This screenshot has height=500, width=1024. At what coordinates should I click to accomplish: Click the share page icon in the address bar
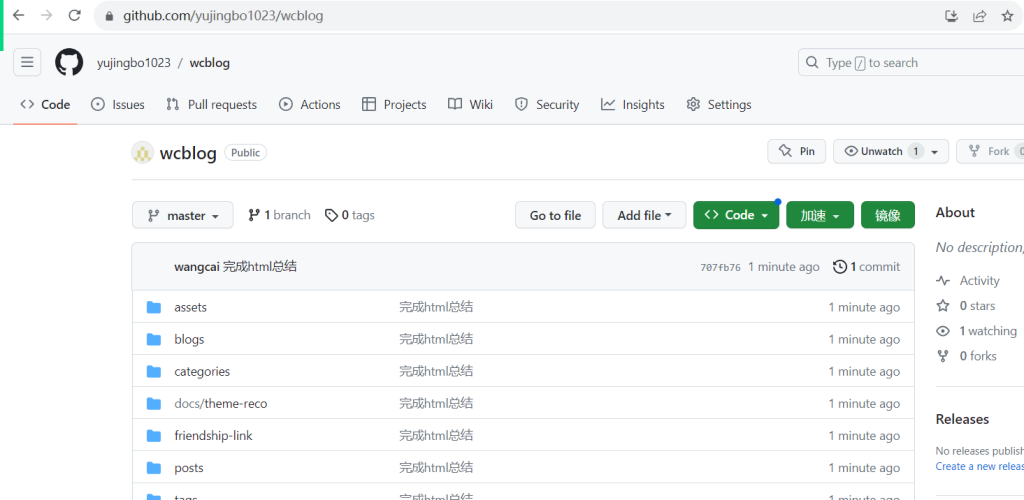pyautogui.click(x=980, y=16)
